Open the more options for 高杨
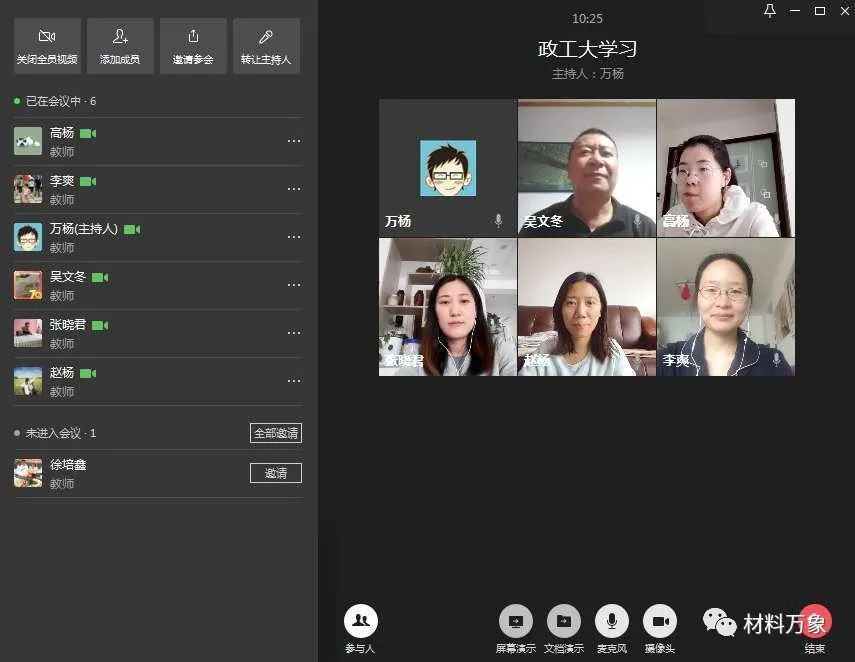 [293, 141]
